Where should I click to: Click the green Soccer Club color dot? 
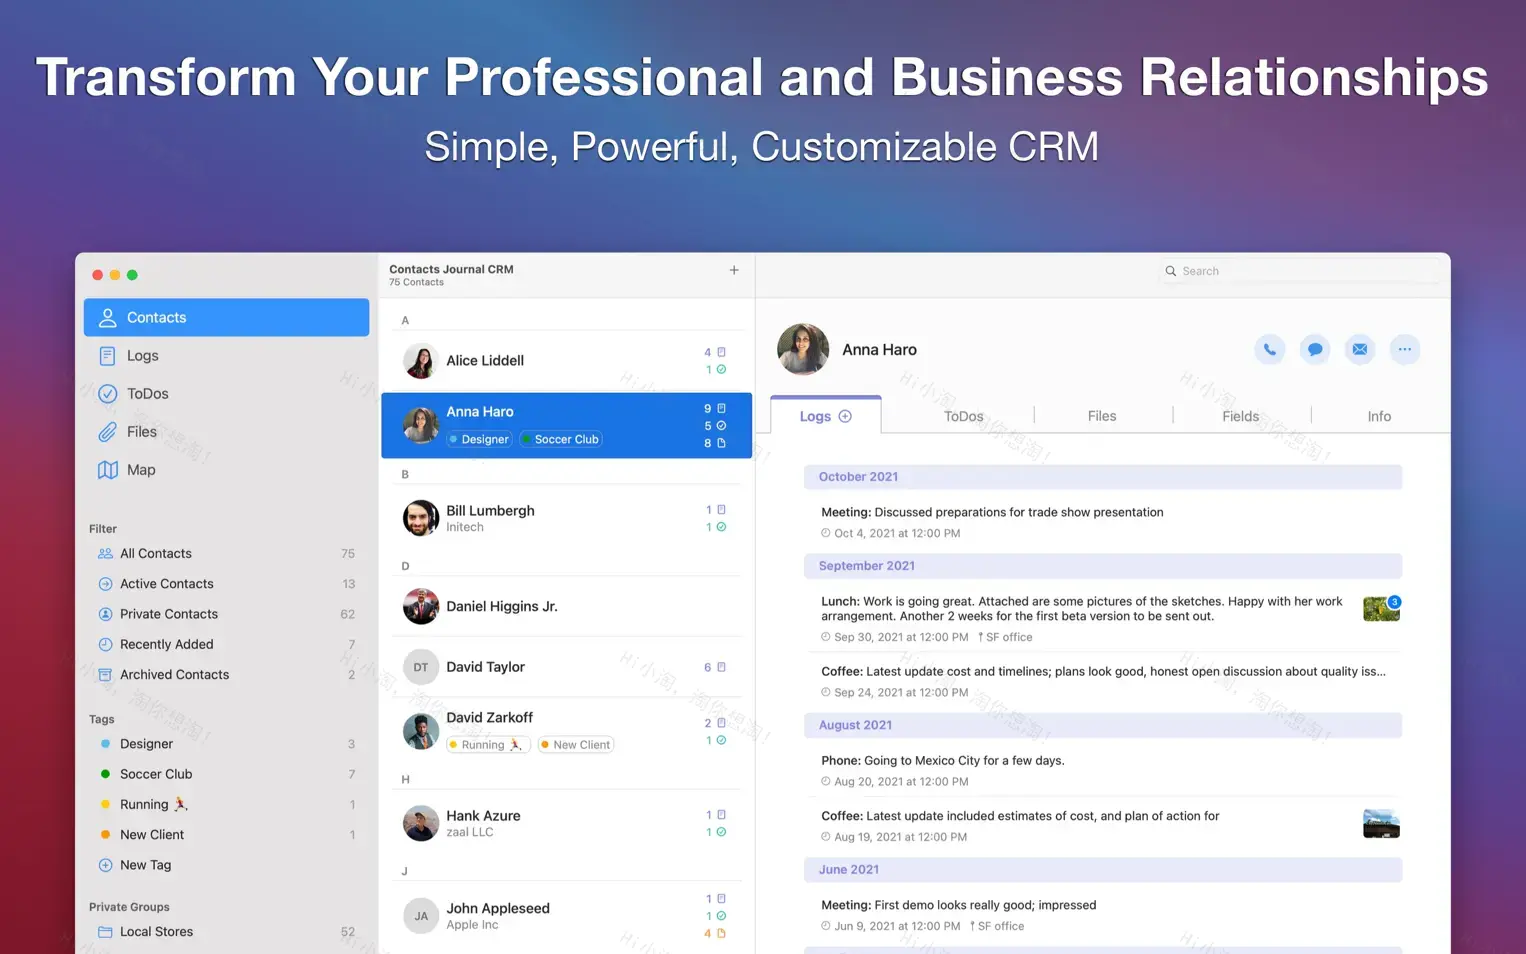click(107, 773)
